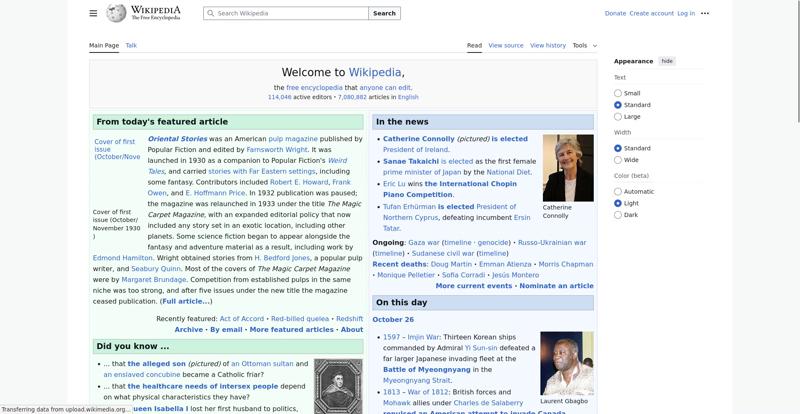Open the View history tab
The image size is (800, 414).
click(547, 45)
